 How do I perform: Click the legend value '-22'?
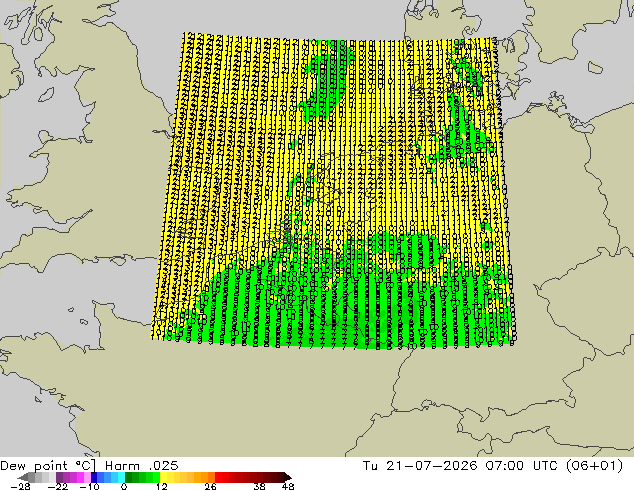58,486
